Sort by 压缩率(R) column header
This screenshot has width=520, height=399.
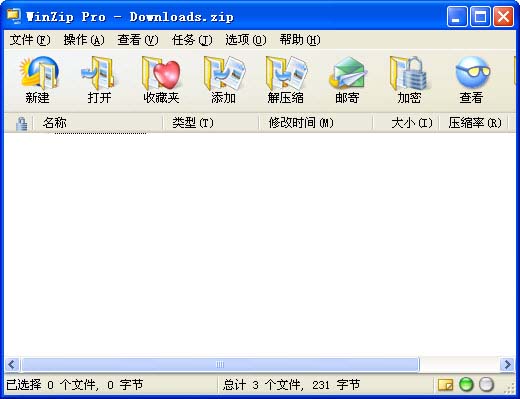pyautogui.click(x=474, y=123)
